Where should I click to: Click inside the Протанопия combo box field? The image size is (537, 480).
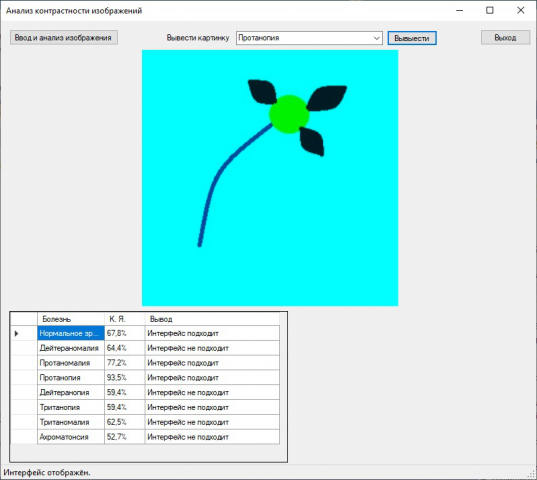coord(304,38)
